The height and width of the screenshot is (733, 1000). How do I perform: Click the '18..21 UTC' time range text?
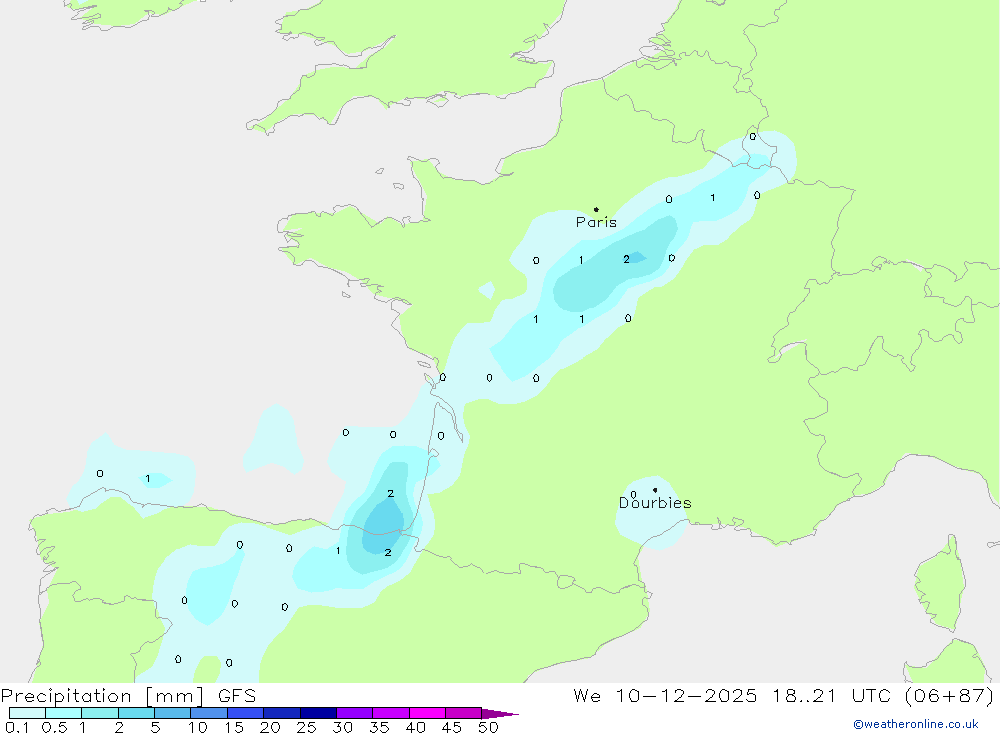coord(831,695)
